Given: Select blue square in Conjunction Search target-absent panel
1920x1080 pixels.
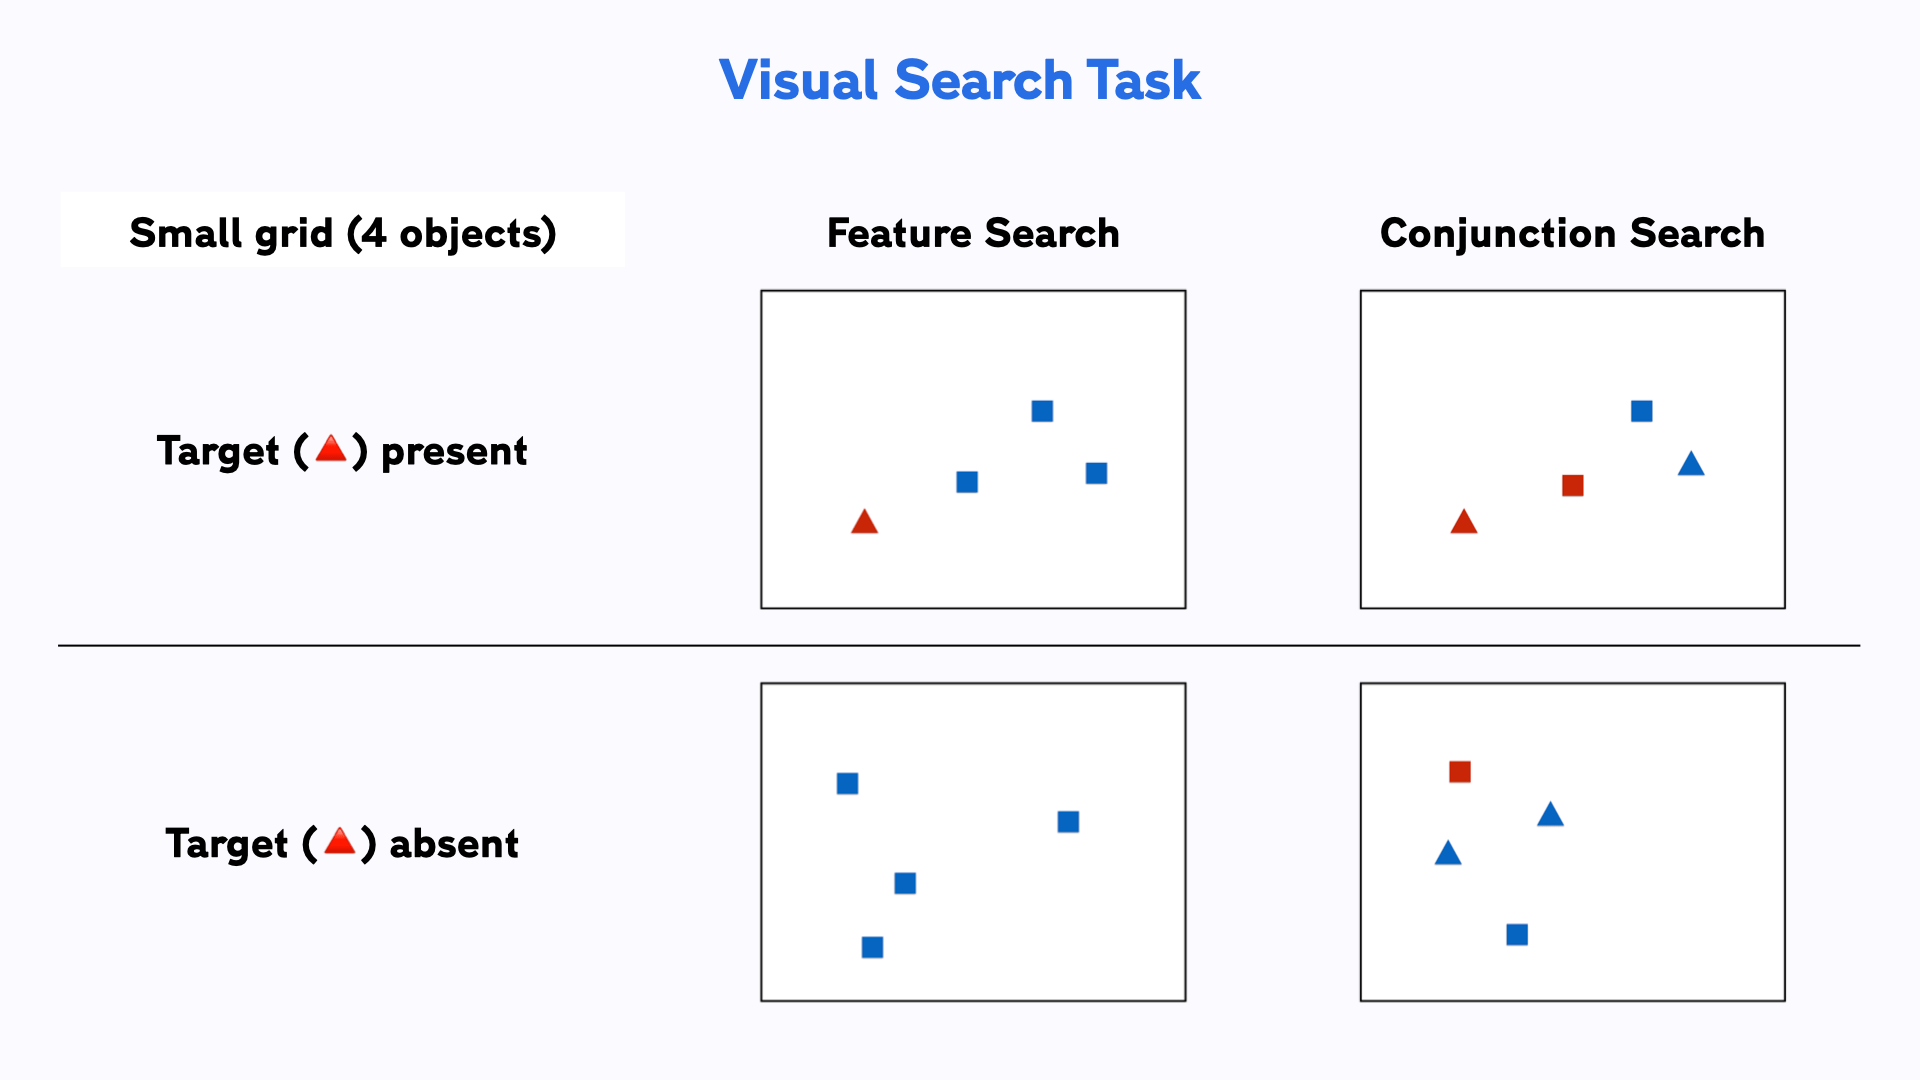Looking at the screenshot, I should [x=1516, y=935].
